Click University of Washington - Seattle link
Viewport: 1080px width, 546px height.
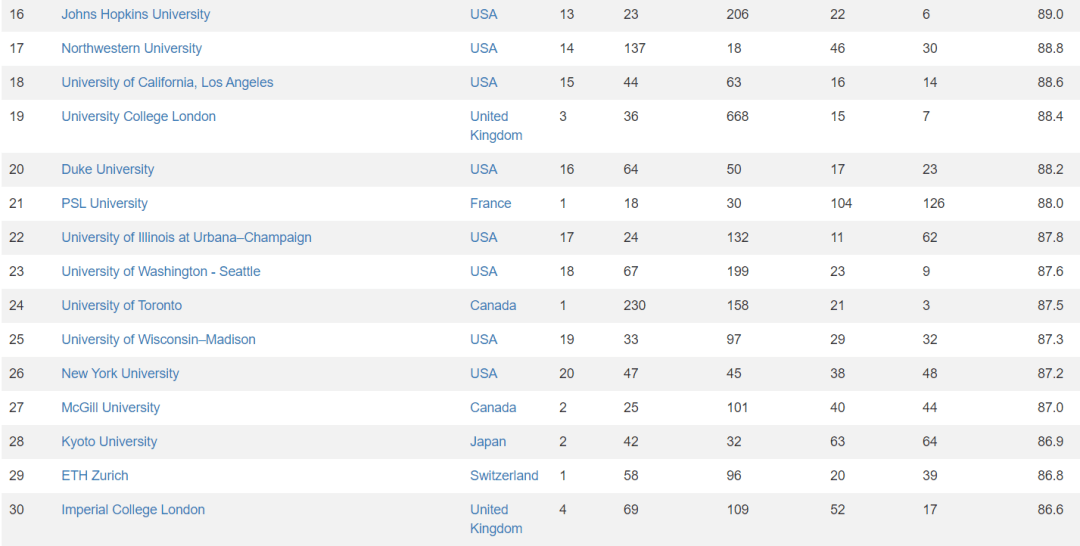tap(160, 272)
